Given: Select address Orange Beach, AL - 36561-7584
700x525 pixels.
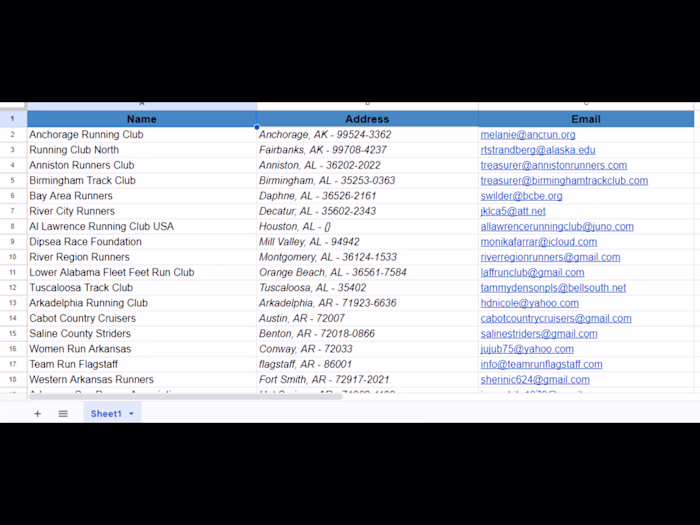Looking at the screenshot, I should pyautogui.click(x=367, y=272).
